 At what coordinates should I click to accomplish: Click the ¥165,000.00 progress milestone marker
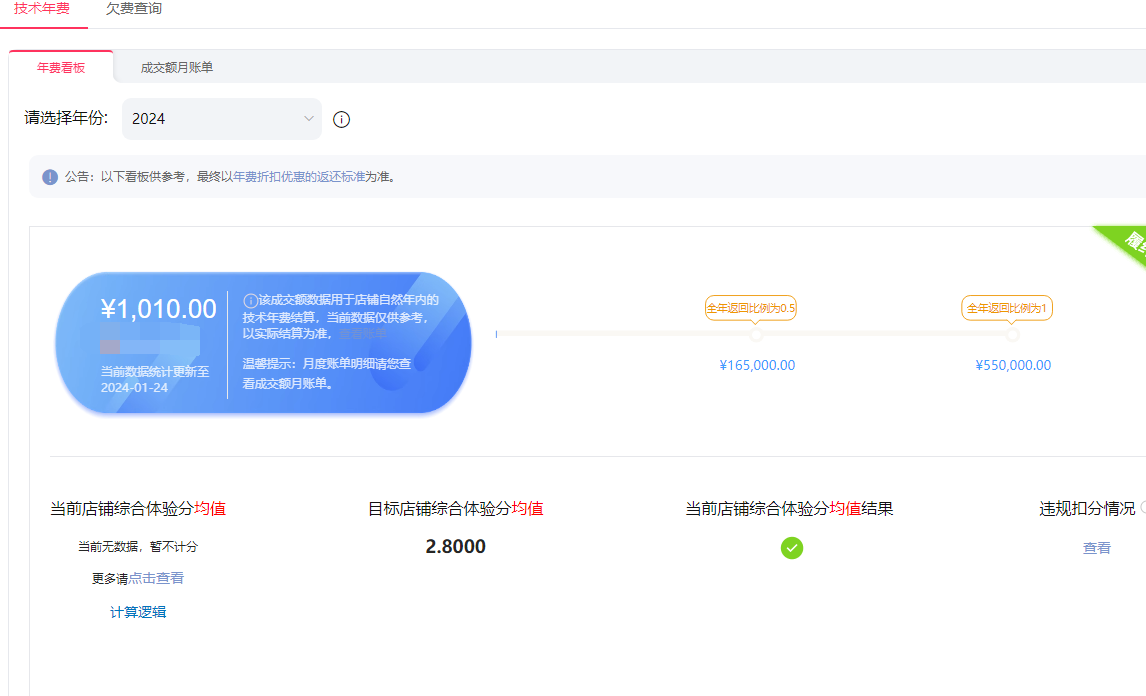(756, 335)
